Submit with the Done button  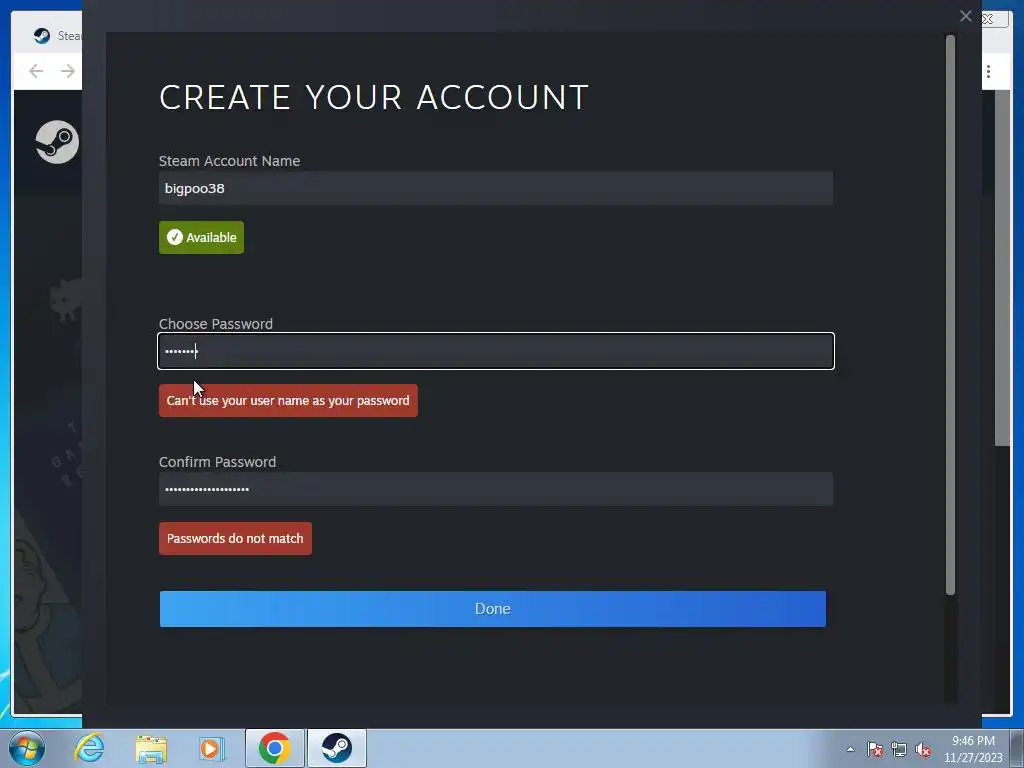[492, 609]
